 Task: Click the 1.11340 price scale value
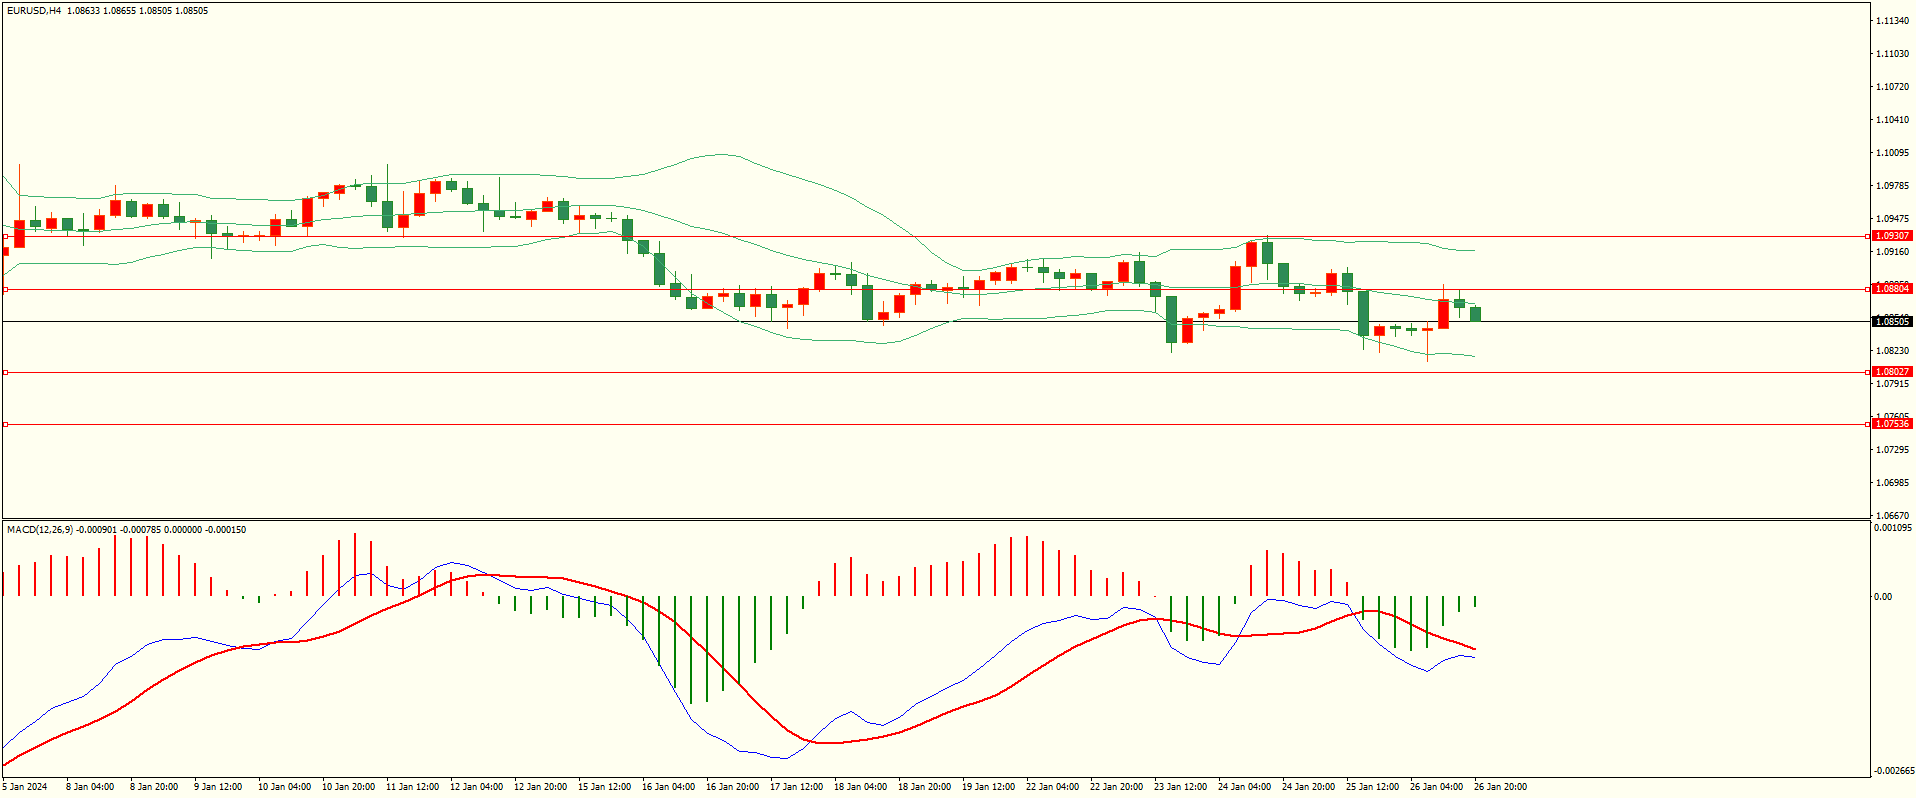point(1892,21)
